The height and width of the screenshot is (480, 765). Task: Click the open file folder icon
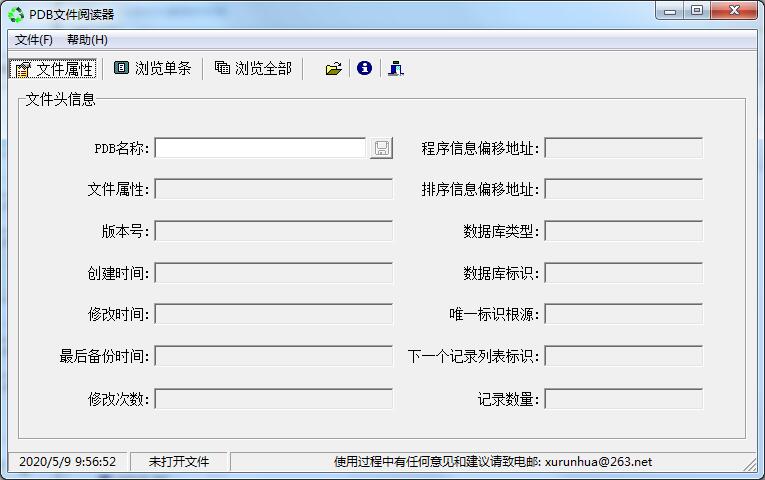tap(333, 68)
